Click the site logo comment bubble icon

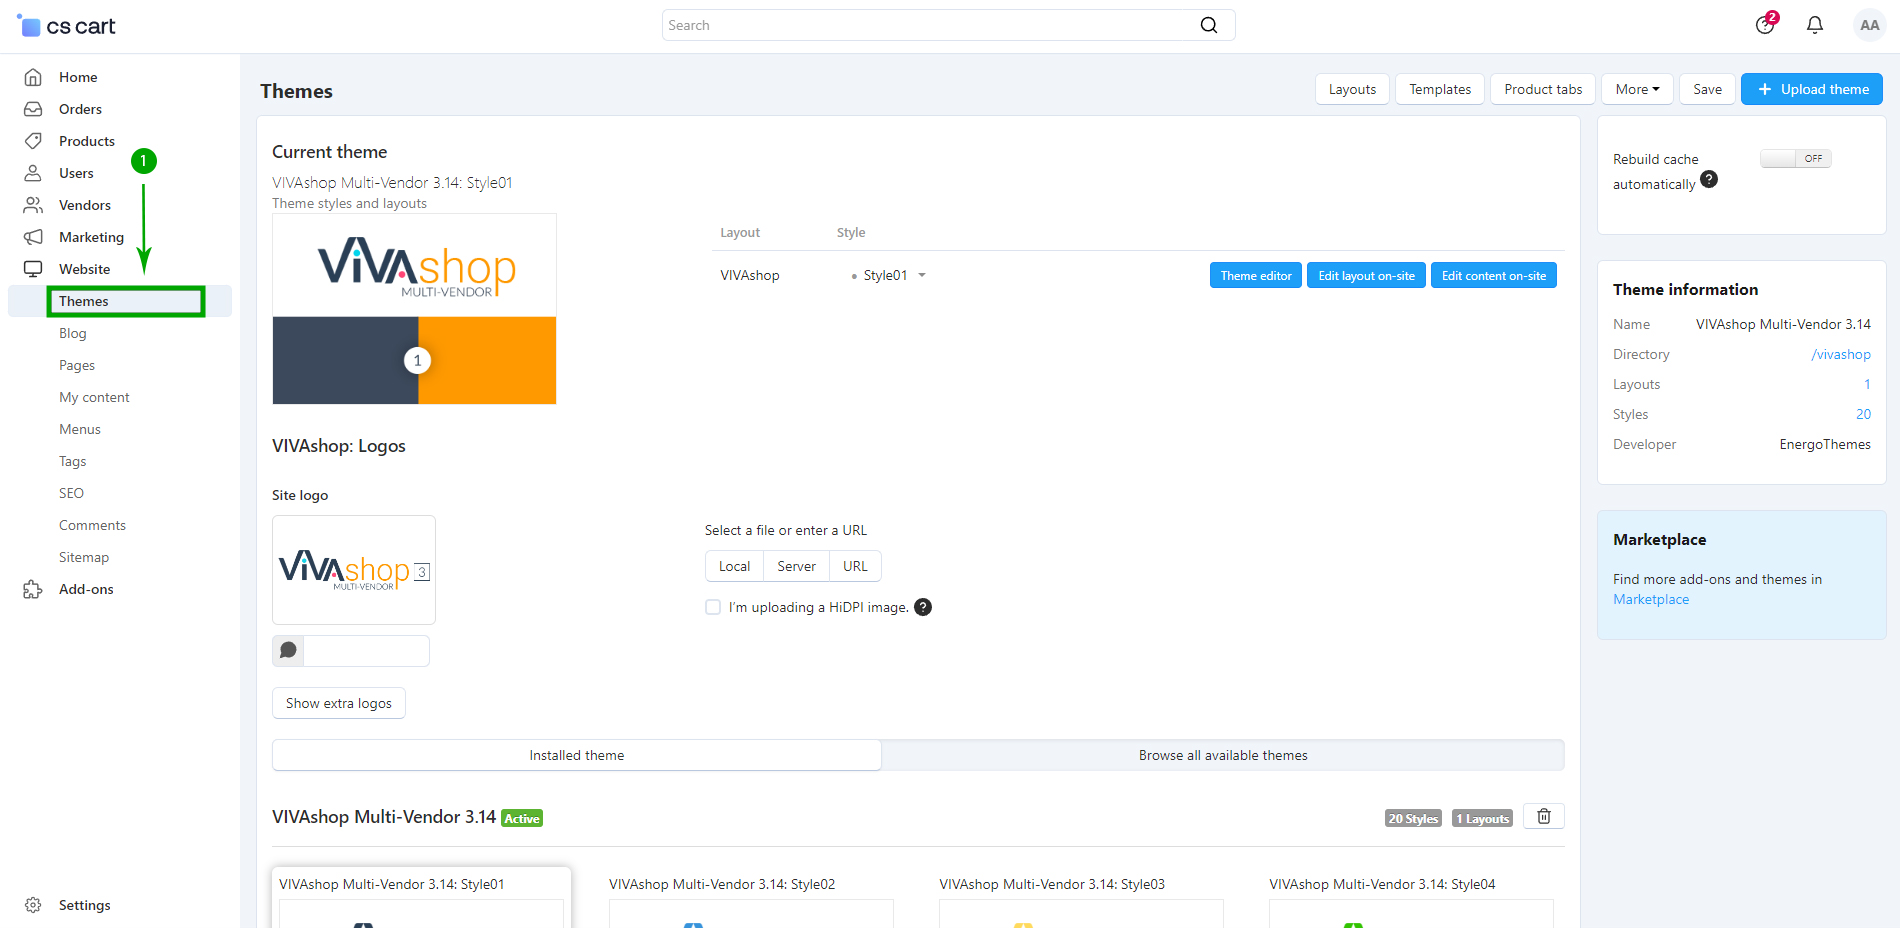[x=288, y=651]
